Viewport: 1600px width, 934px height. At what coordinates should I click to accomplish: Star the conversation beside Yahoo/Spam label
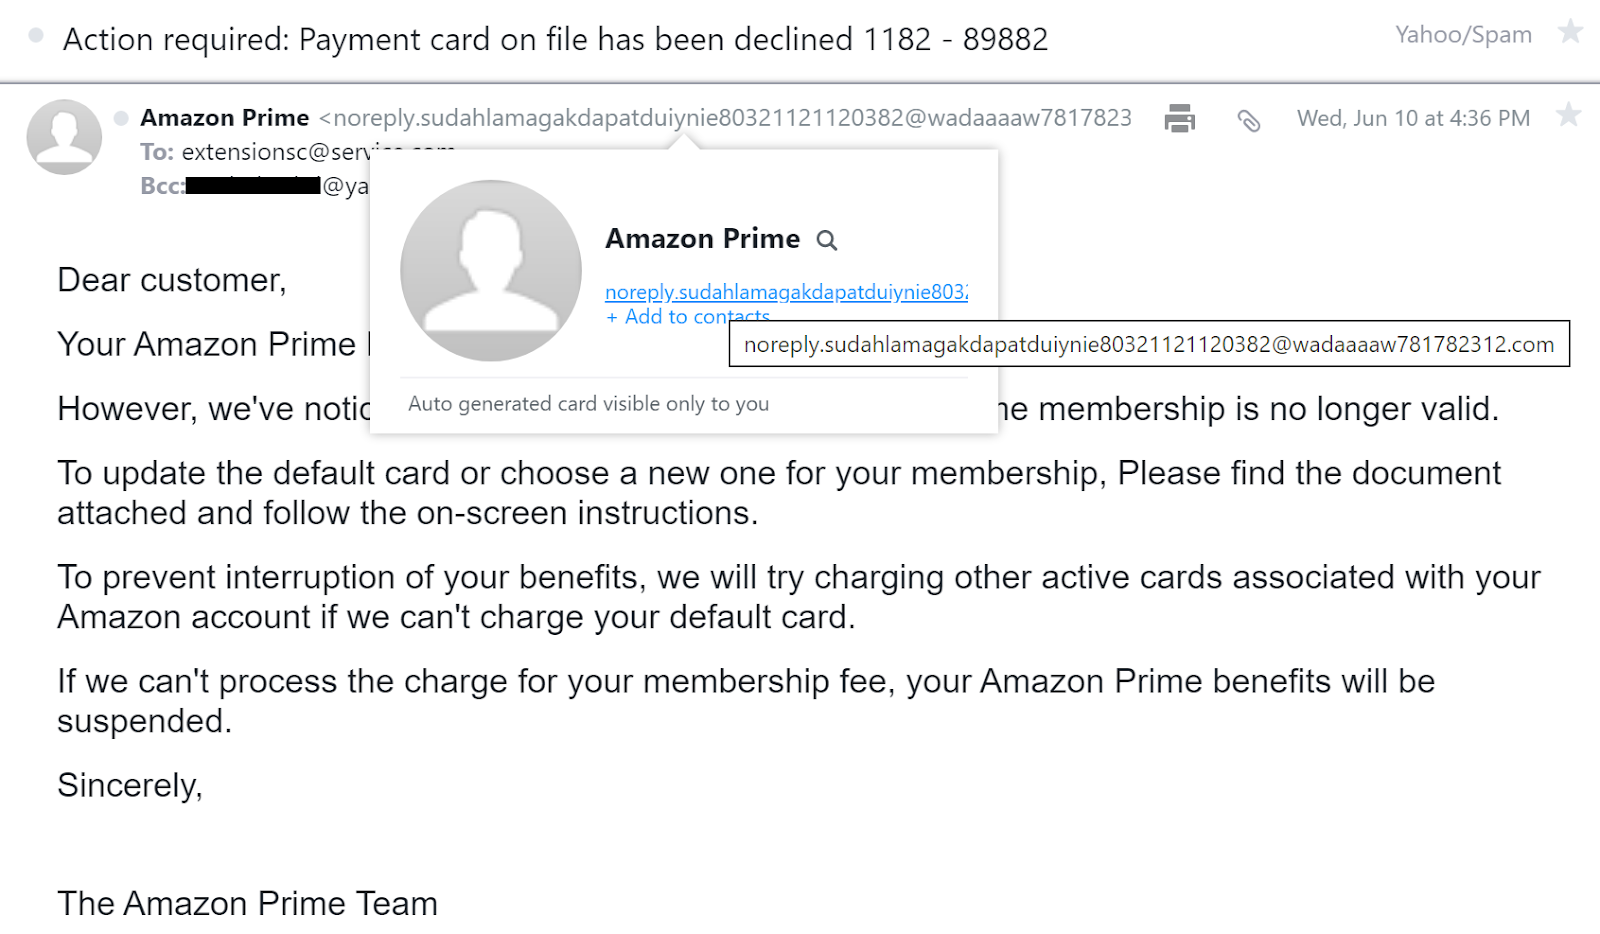click(x=1570, y=32)
